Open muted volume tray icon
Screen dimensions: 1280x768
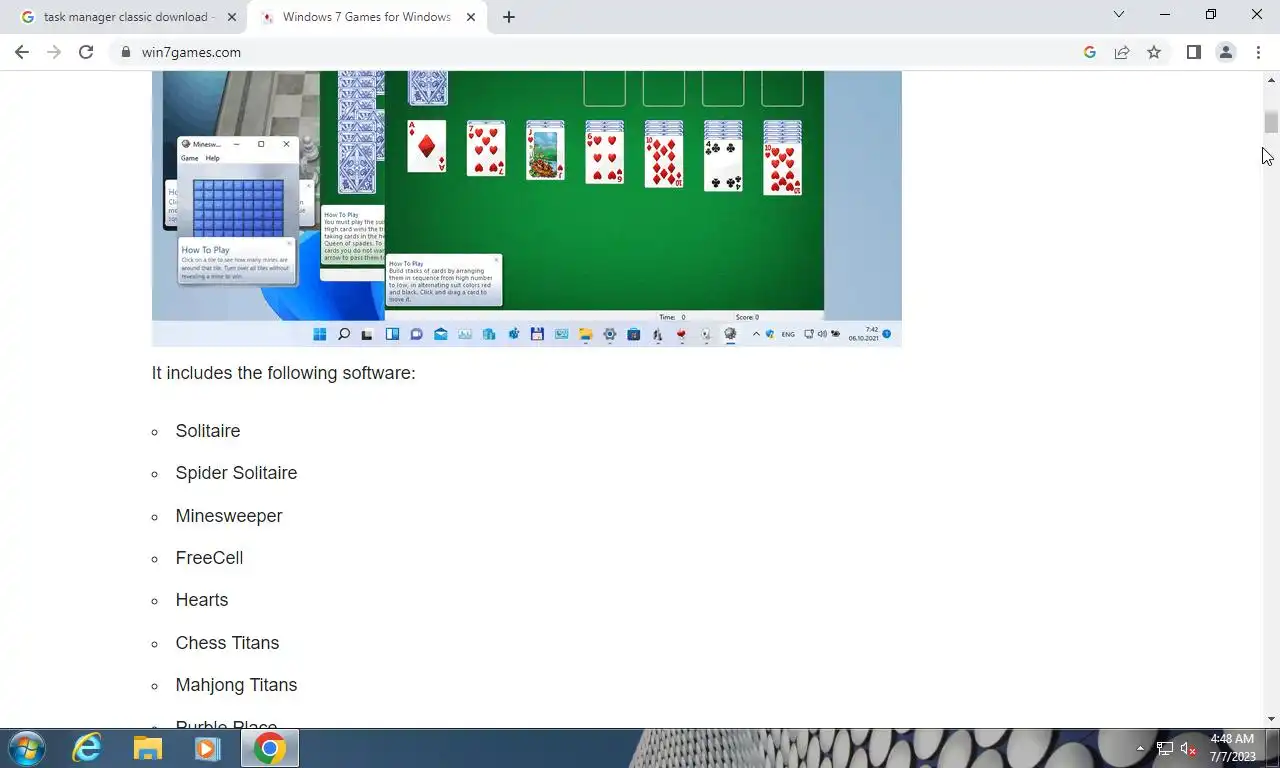[1188, 748]
